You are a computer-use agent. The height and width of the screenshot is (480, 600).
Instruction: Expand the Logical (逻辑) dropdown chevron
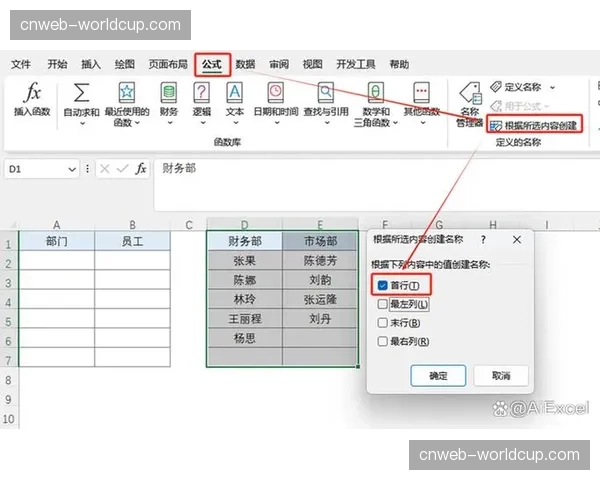[x=202, y=123]
